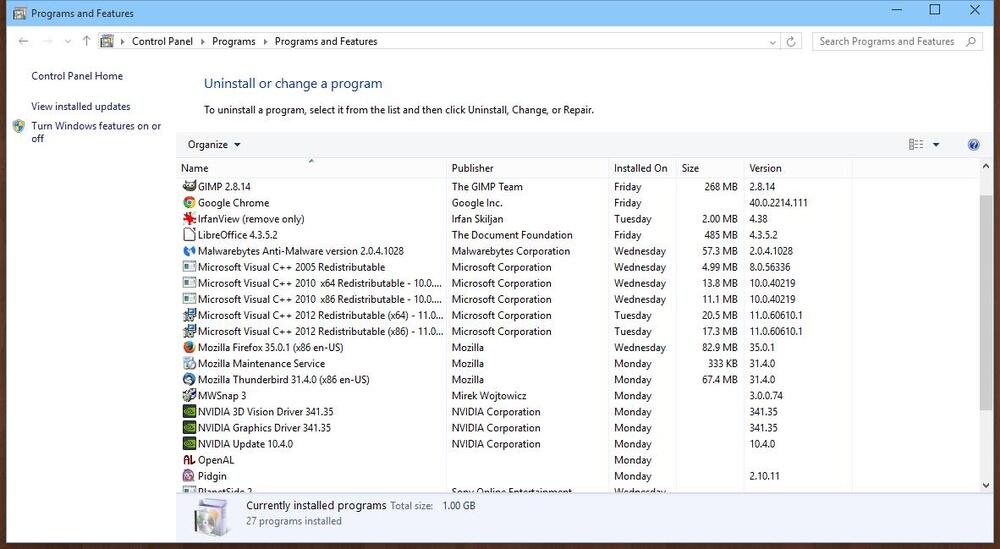Click the Mozilla Firefox 35.0.1 icon
The width and height of the screenshot is (1000, 549).
coord(189,348)
